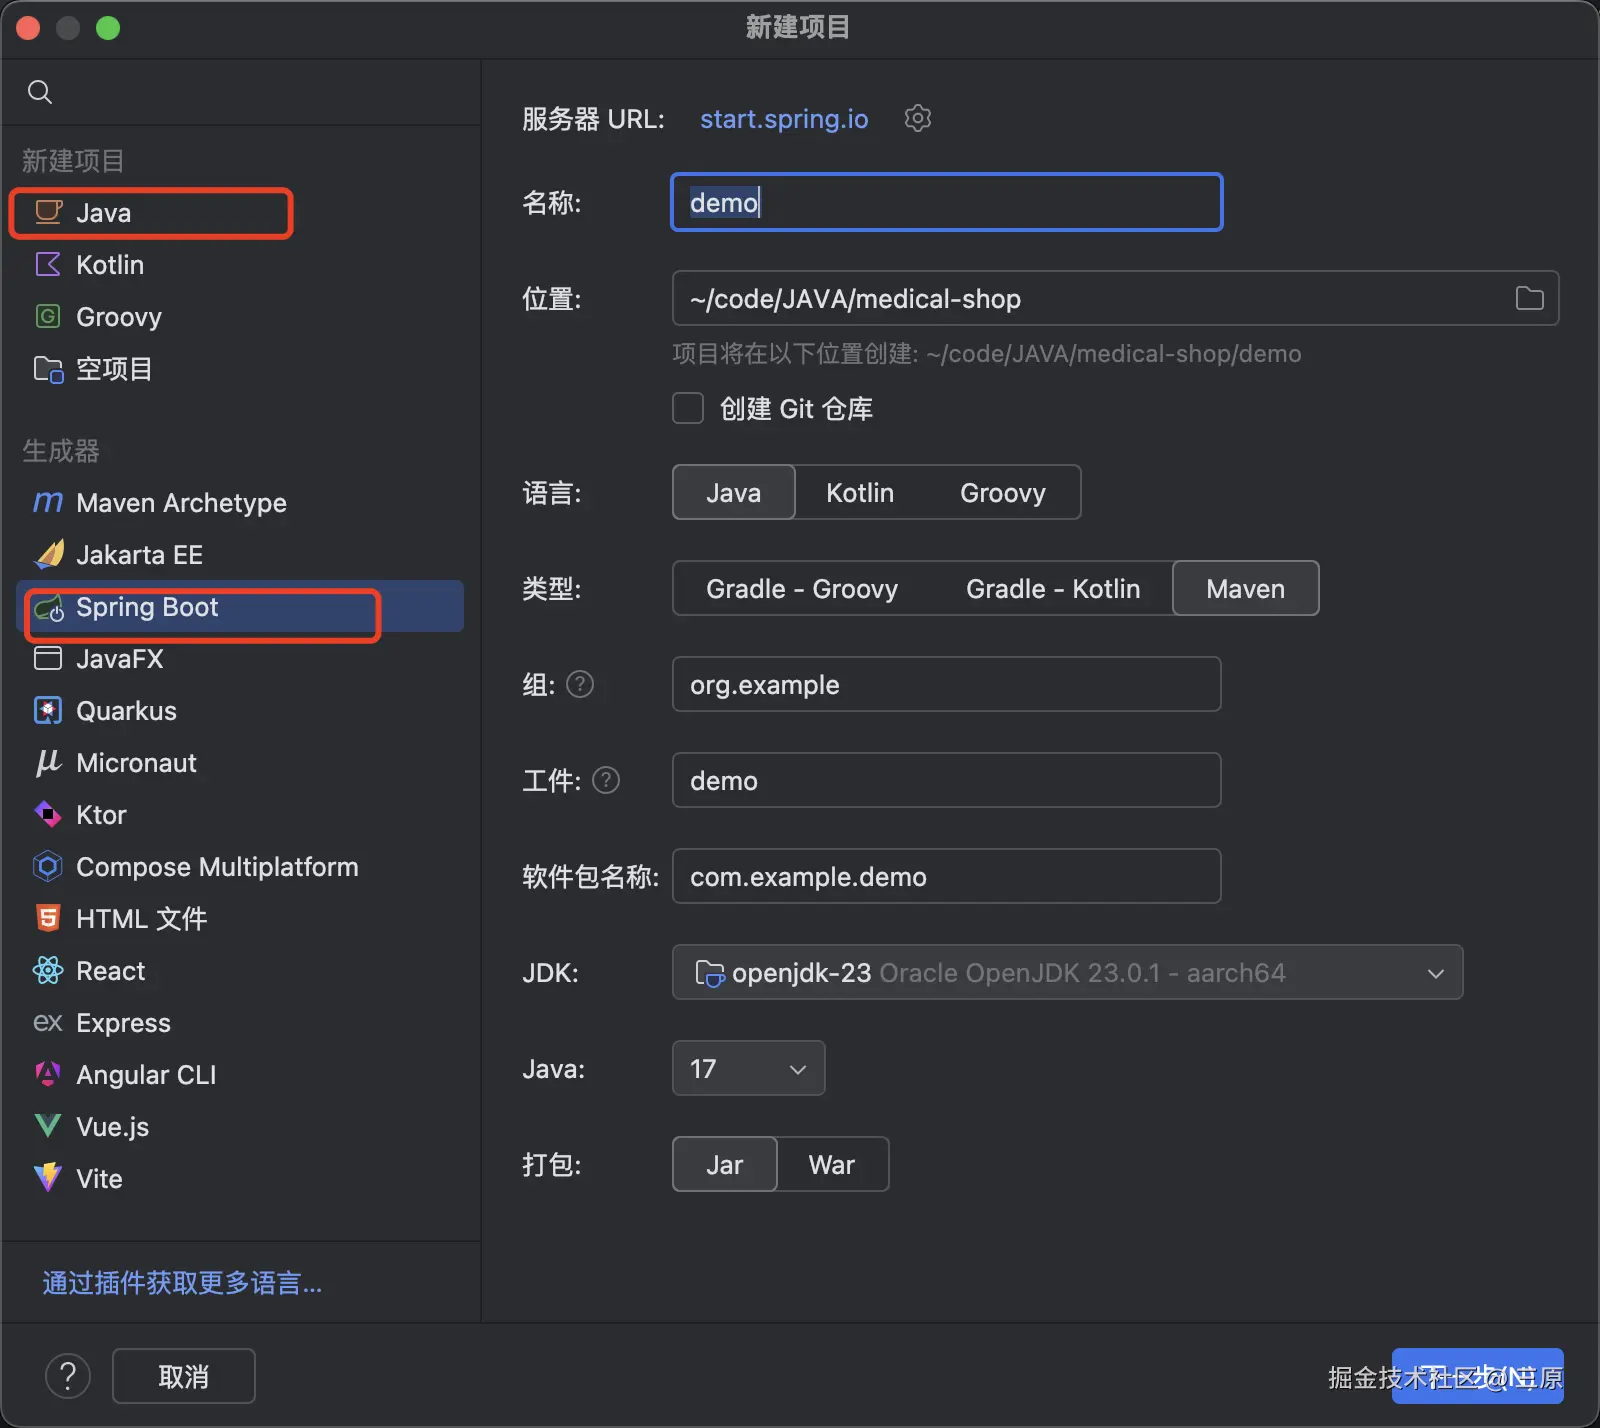
Task: Choose War packaging option
Action: (832, 1164)
